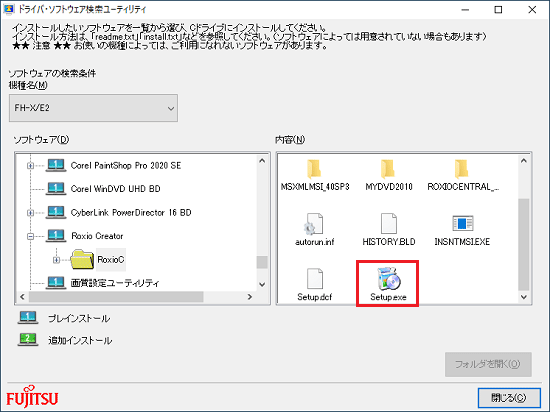
Task: Expand the Corel PaintShop Pro 2020 SE node
Action: (31, 165)
